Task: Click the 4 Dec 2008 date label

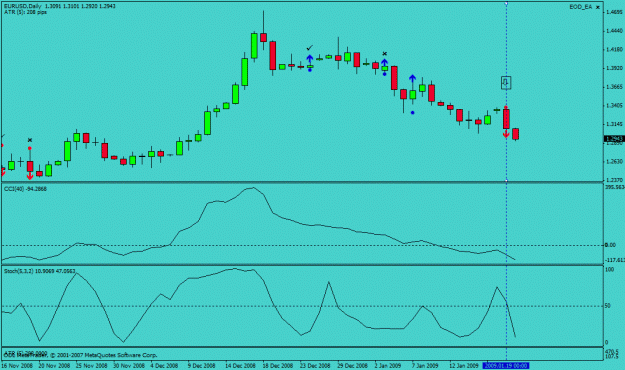Action: point(165,366)
